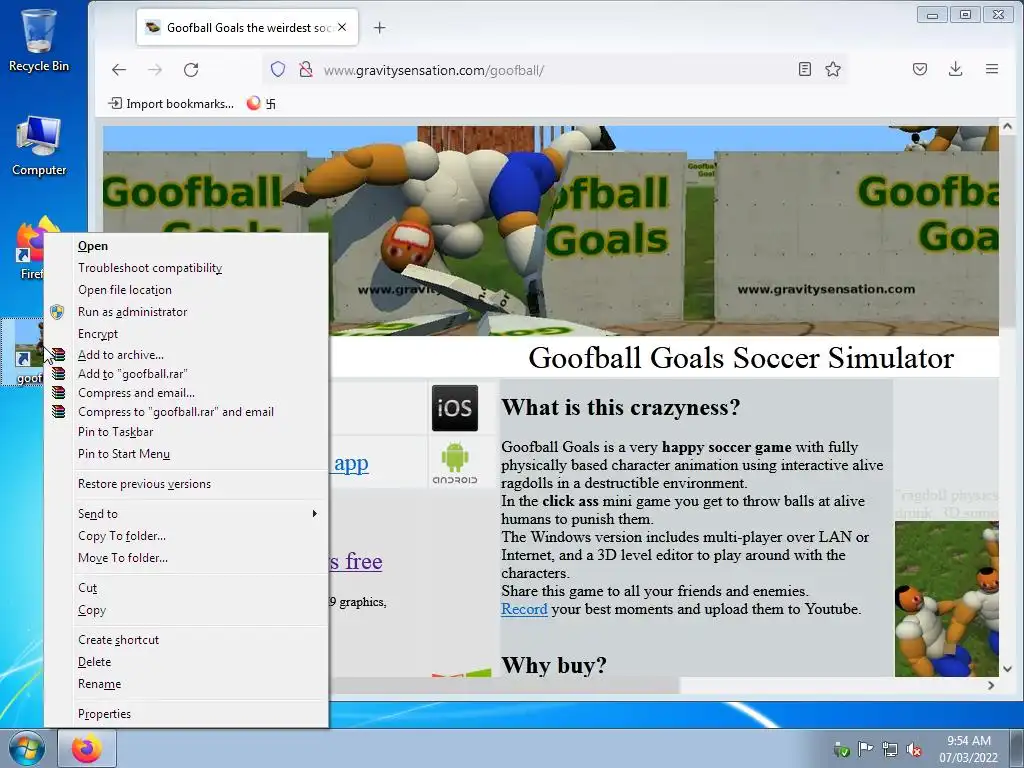The height and width of the screenshot is (768, 1024).
Task: Choose Compress to "goofball.rar" and email
Action: (x=187, y=411)
